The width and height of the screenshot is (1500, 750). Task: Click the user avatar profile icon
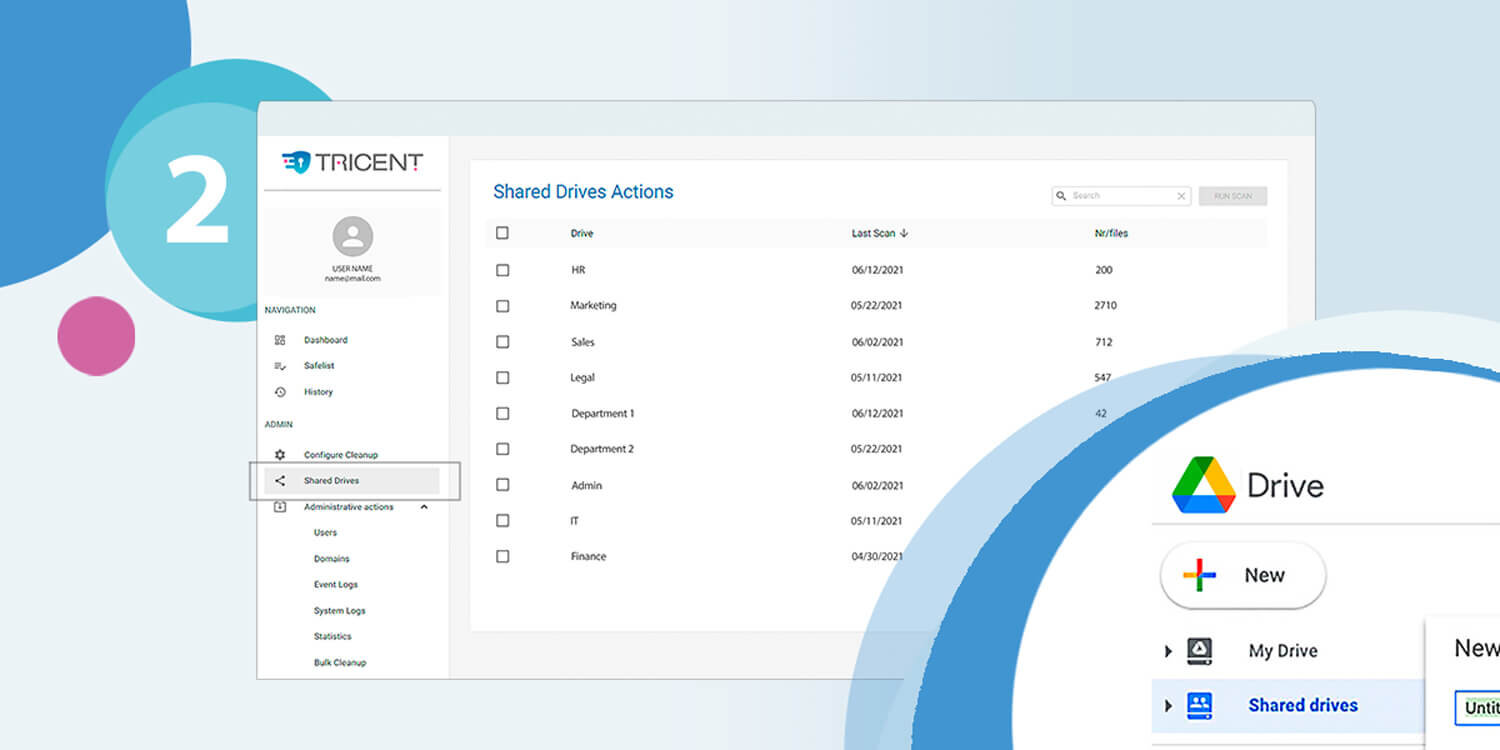[352, 237]
